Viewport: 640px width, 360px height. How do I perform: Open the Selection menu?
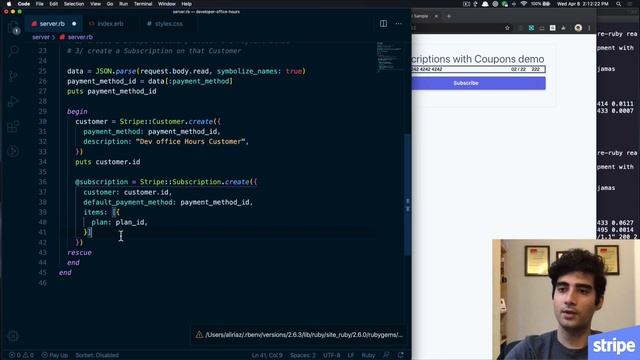coord(74,4)
